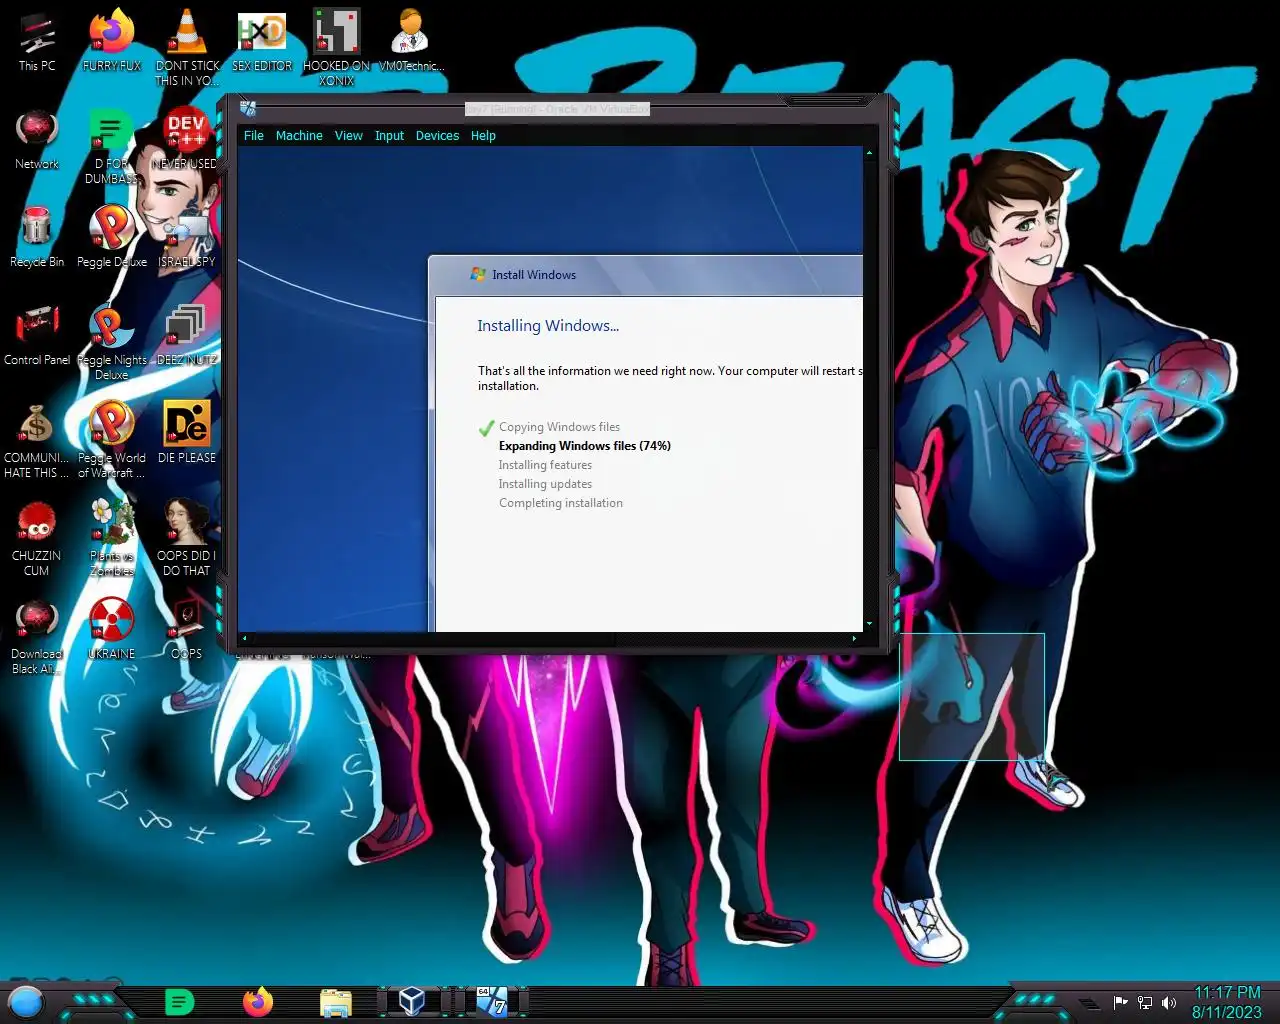Image resolution: width=1280 pixels, height=1024 pixels.
Task: Click the taskbar clock showing 11:17 PM
Action: point(1227,1002)
